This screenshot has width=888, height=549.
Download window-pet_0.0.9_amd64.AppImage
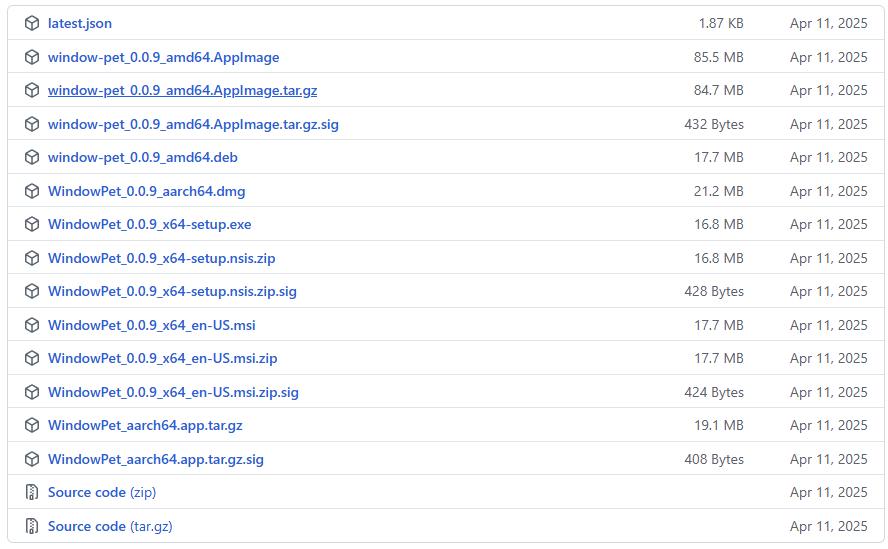163,57
